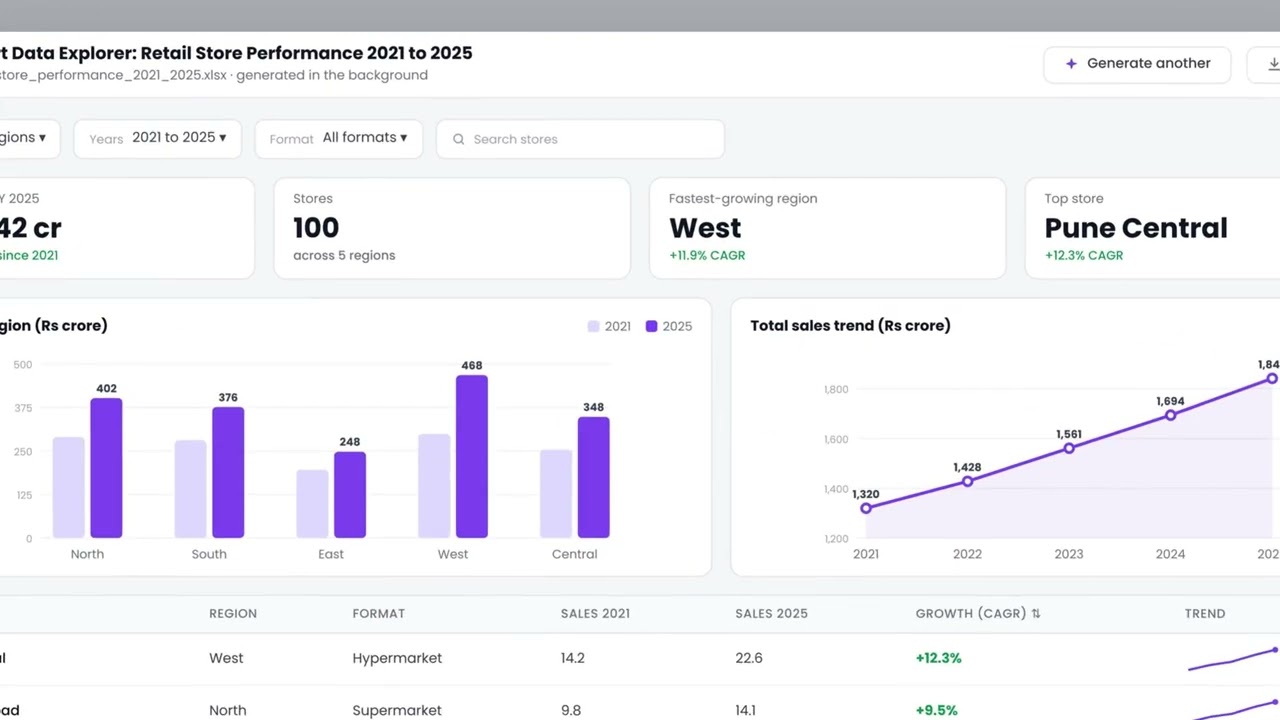Click the sparkle icon on Generate another
Image resolution: width=1280 pixels, height=720 pixels.
tap(1071, 63)
